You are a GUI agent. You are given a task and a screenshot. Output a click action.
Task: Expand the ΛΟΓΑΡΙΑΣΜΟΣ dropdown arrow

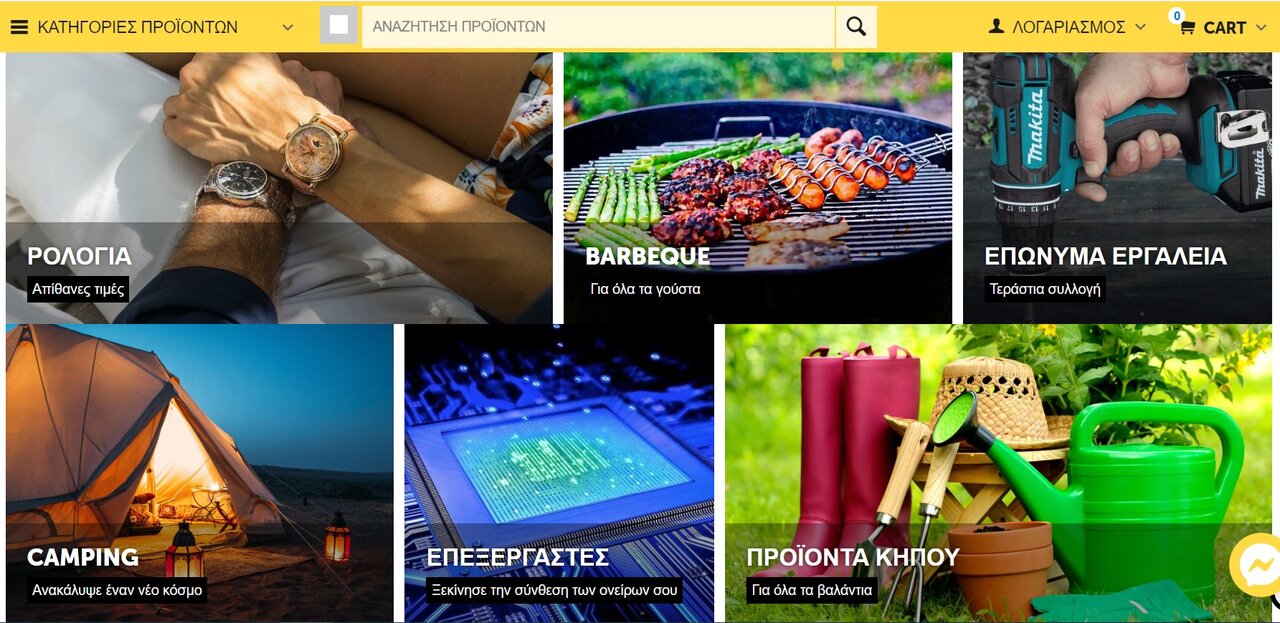click(x=1140, y=27)
